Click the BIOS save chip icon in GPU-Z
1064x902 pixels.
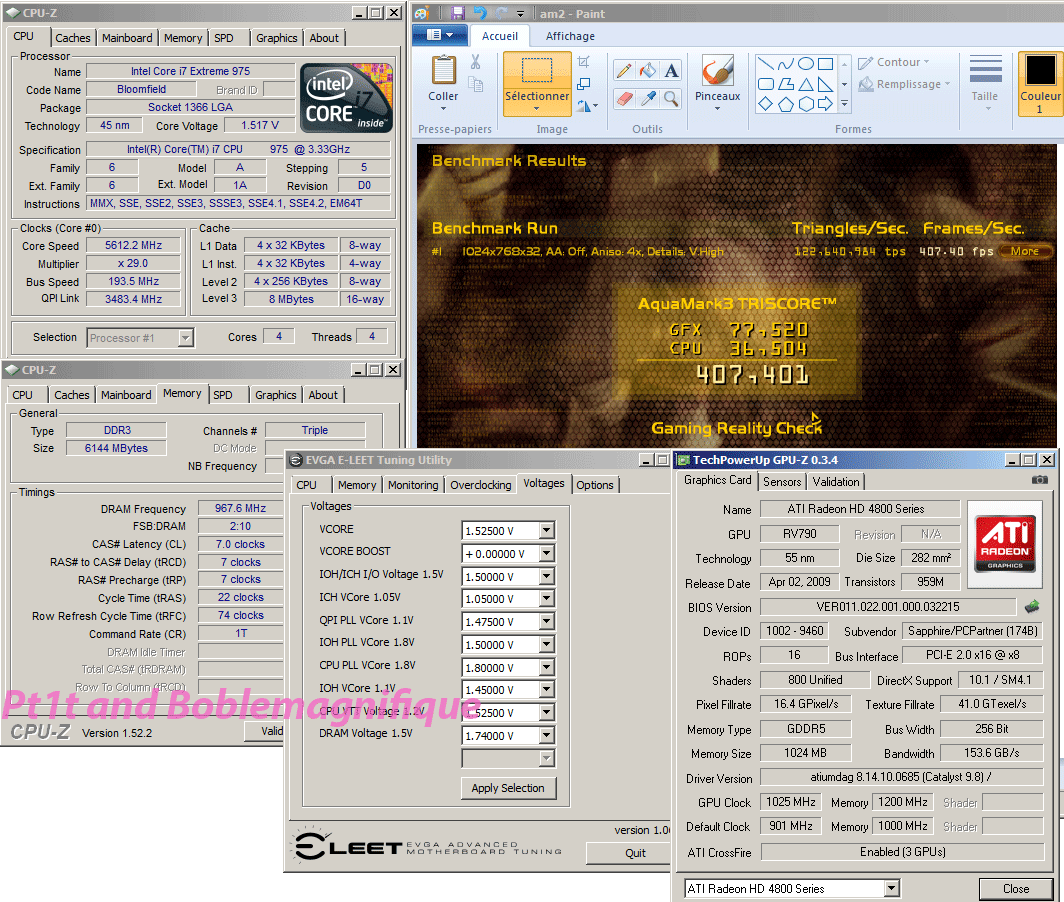tap(1032, 606)
